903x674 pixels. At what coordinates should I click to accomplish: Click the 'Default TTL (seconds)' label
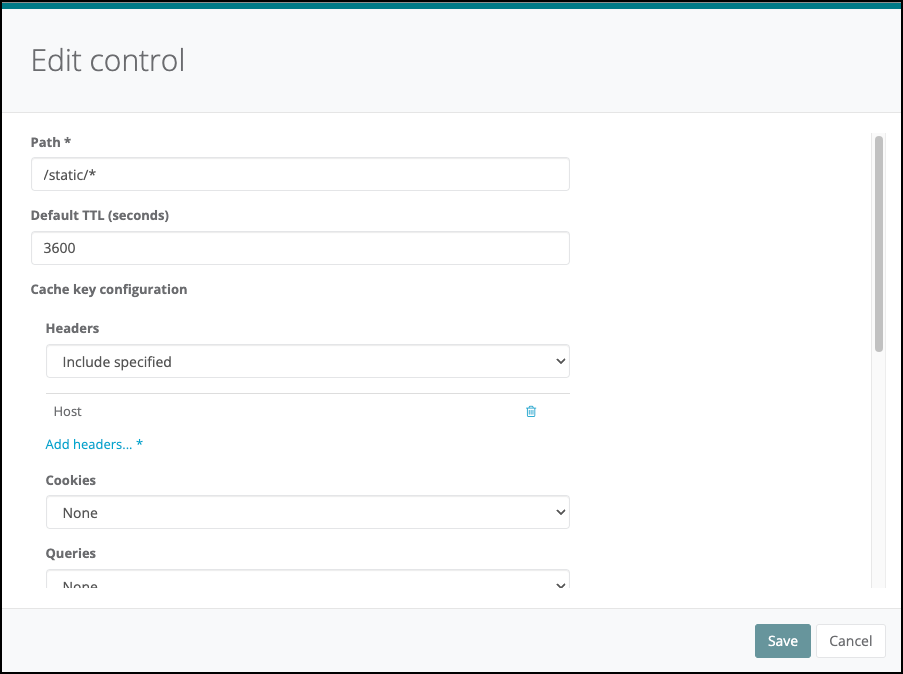[x=99, y=215]
